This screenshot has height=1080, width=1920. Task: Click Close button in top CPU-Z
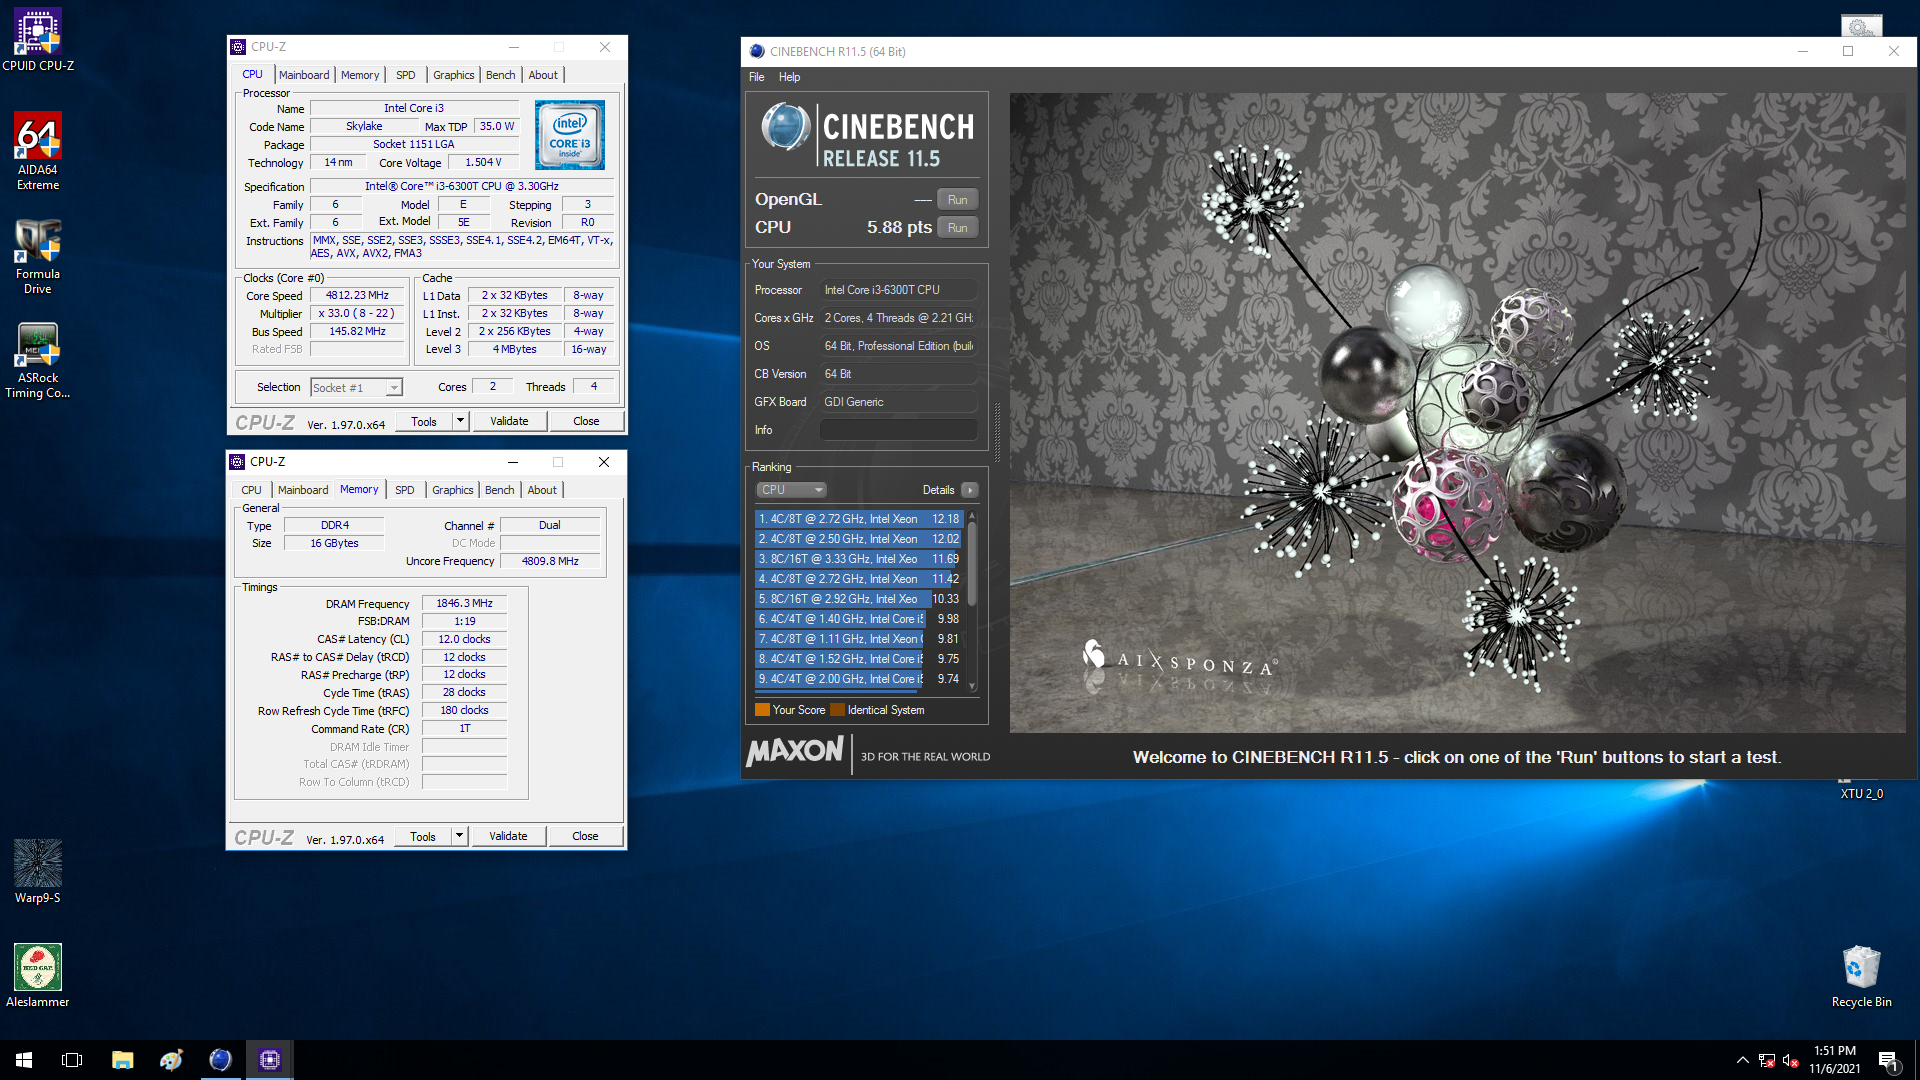click(x=586, y=421)
